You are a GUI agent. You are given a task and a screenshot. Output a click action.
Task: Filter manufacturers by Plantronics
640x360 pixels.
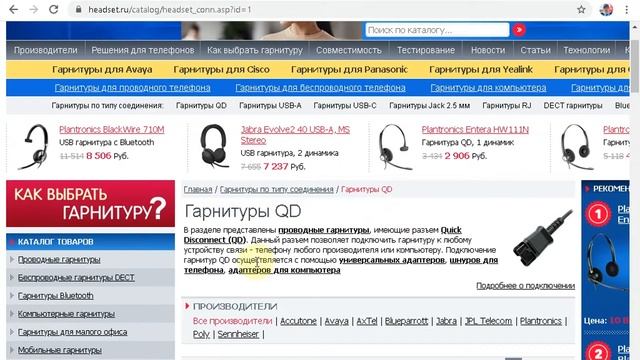coord(540,321)
